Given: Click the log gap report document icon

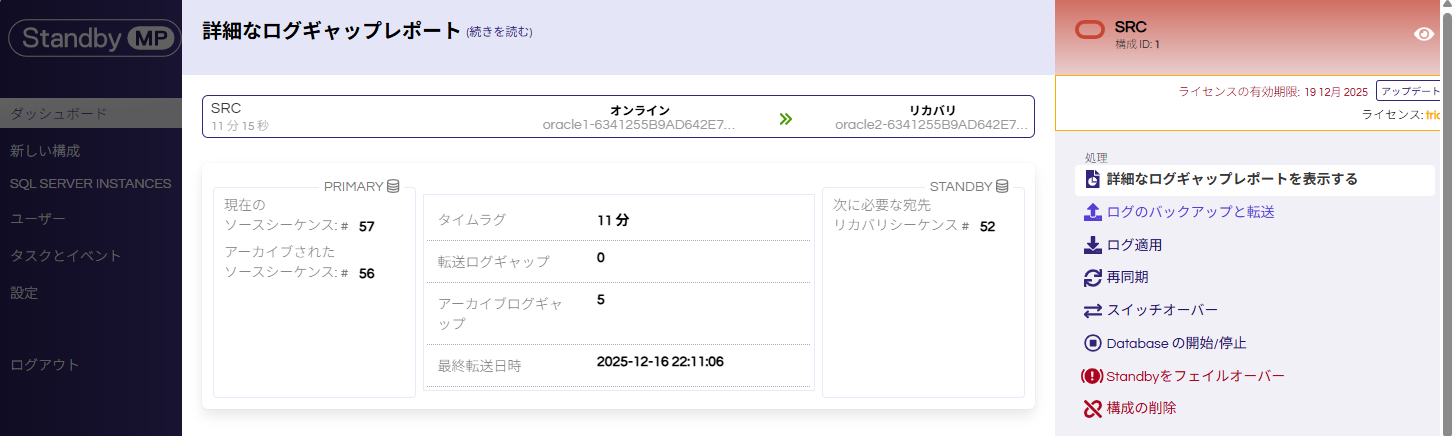Looking at the screenshot, I should tap(1092, 179).
